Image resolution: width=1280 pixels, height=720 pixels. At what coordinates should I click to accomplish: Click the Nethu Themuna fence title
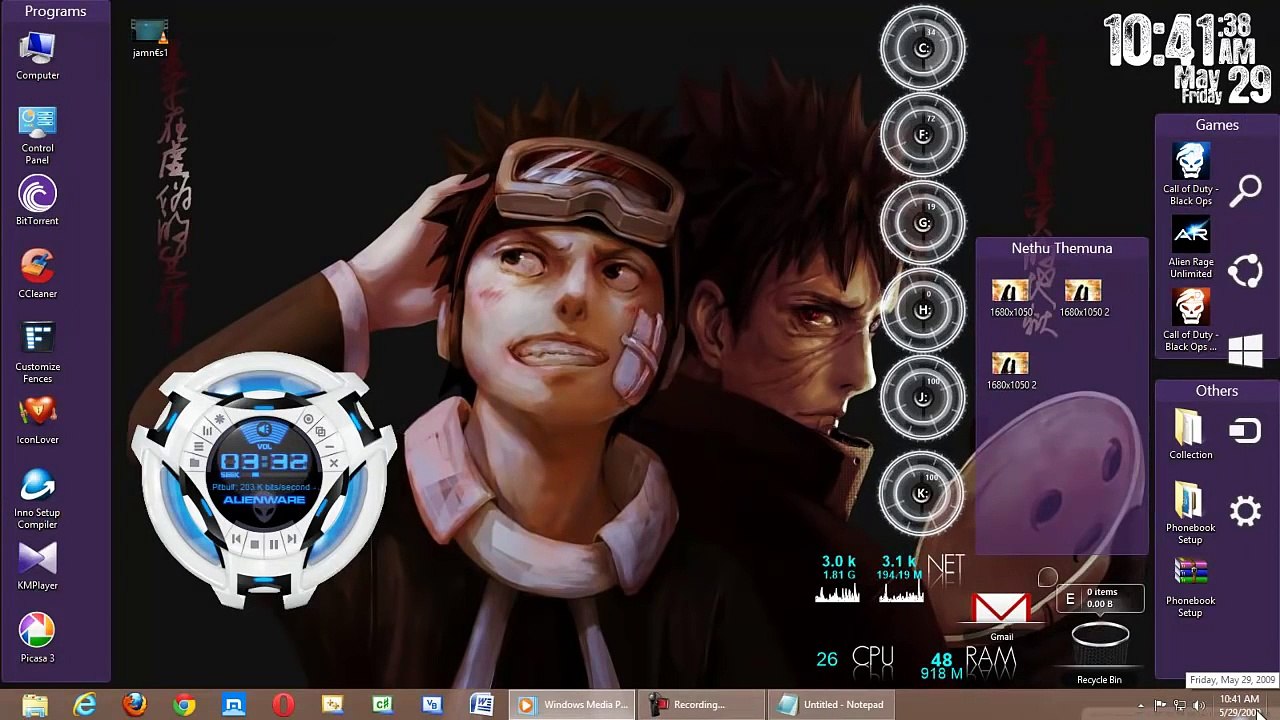point(1062,248)
